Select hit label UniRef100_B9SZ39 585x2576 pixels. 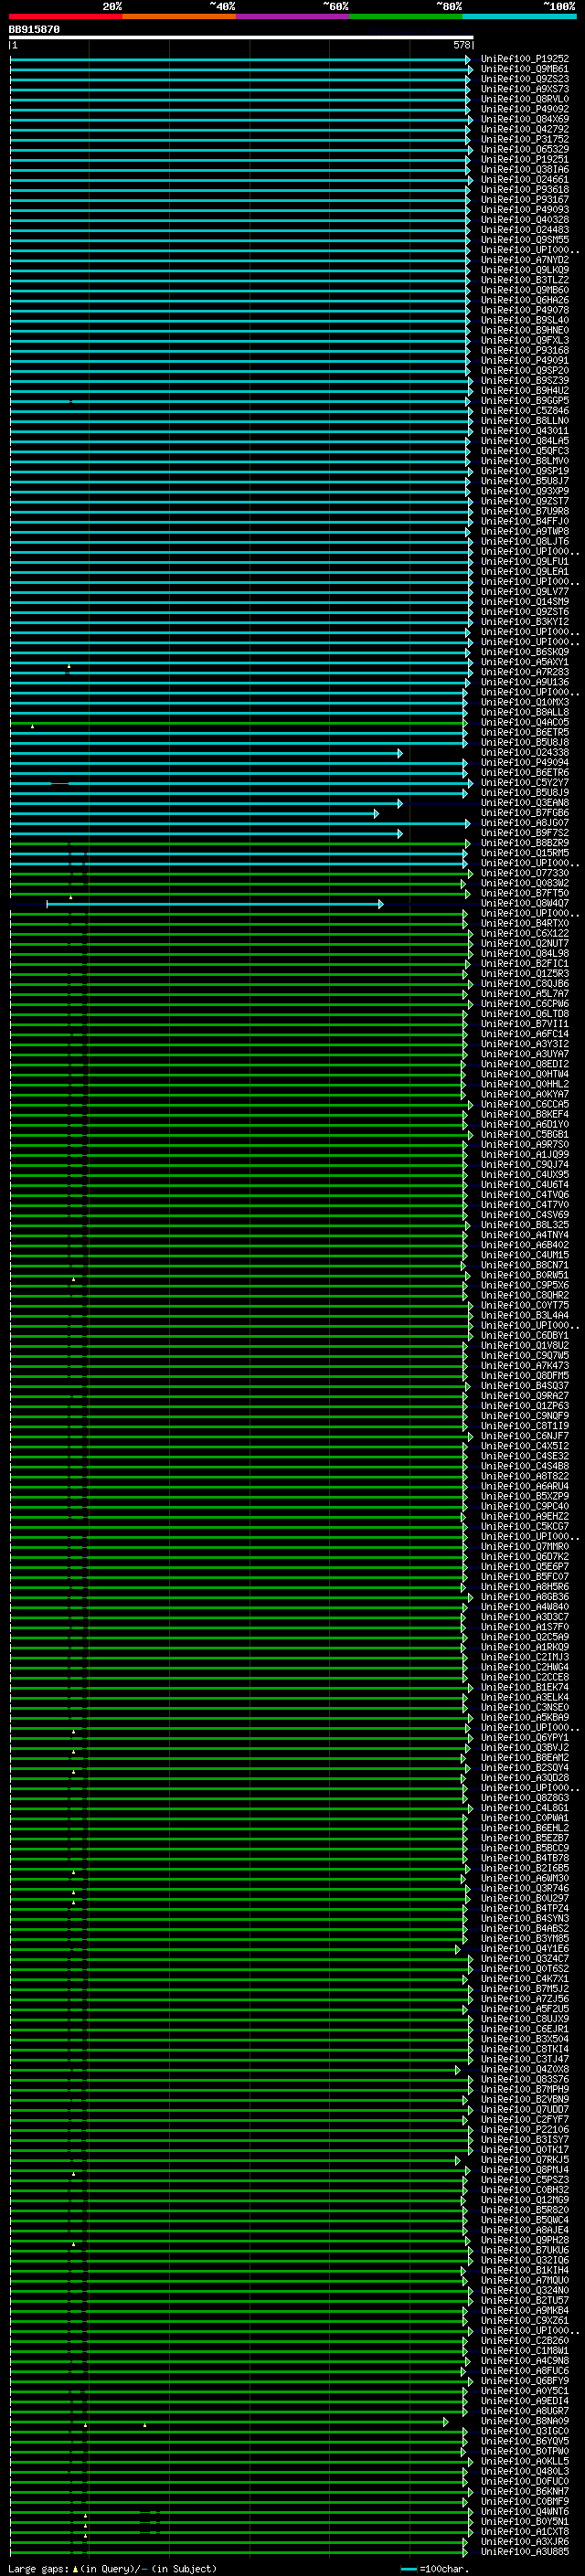tap(525, 381)
